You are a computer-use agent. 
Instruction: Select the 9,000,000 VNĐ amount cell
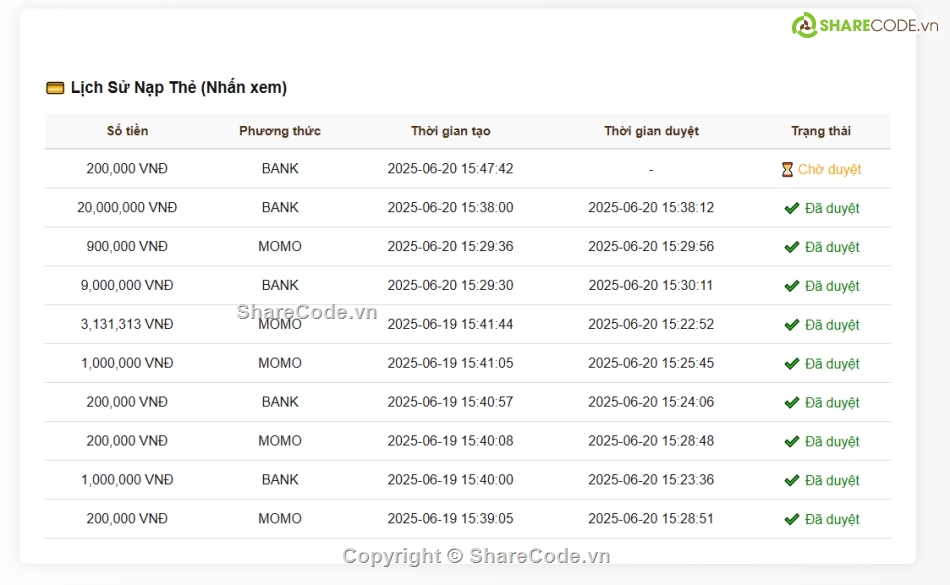pyautogui.click(x=127, y=285)
